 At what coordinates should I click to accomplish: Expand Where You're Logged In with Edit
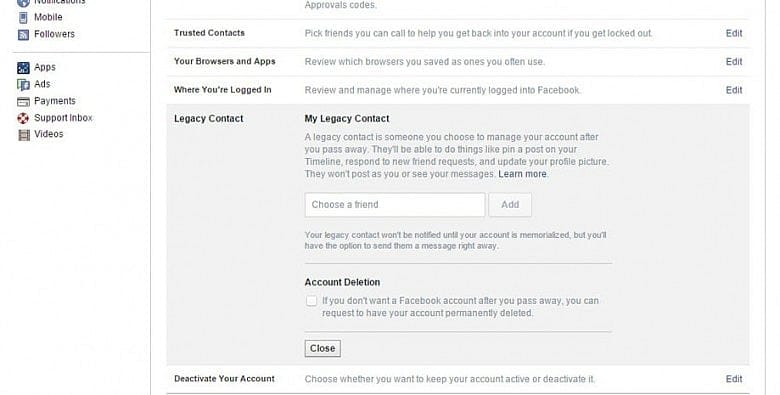[x=734, y=90]
